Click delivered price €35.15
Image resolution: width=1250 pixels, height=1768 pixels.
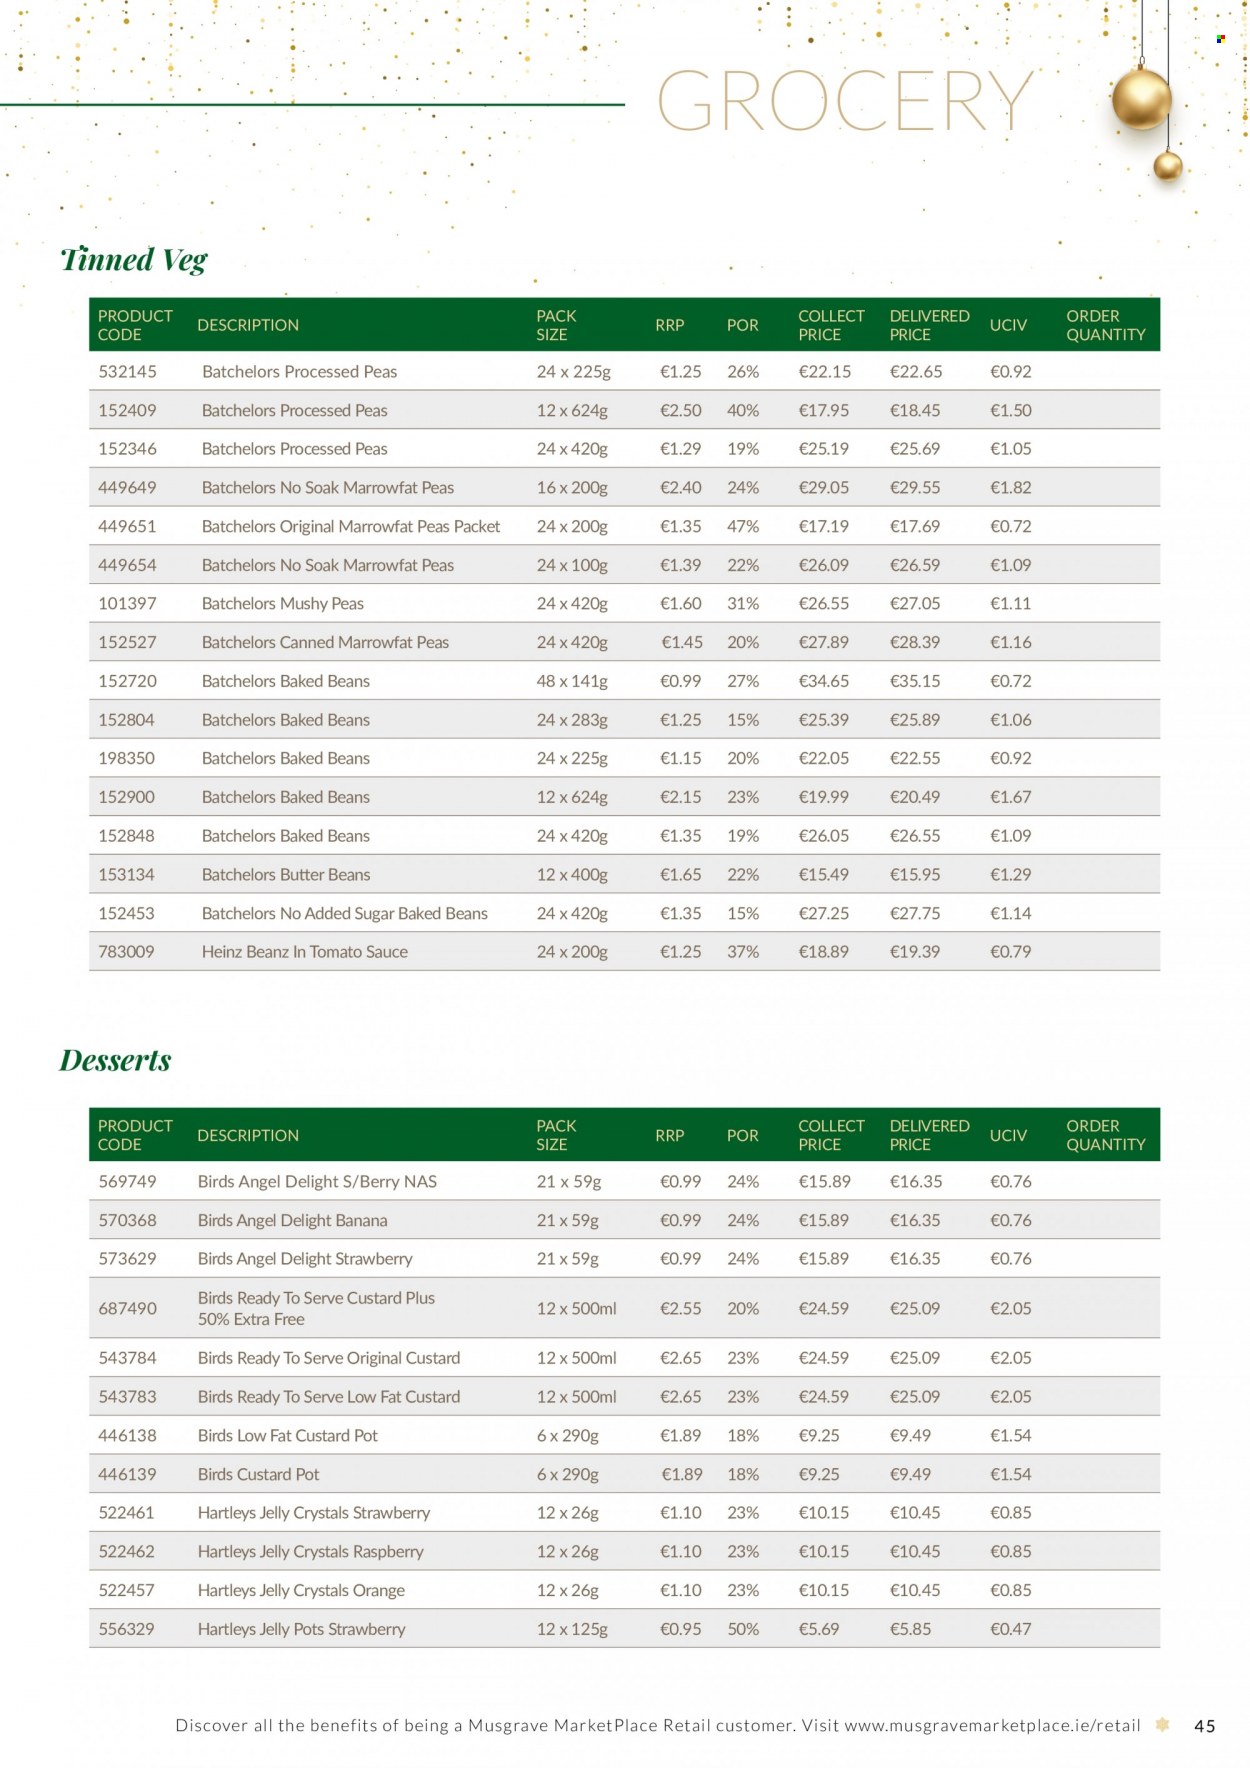tap(915, 682)
